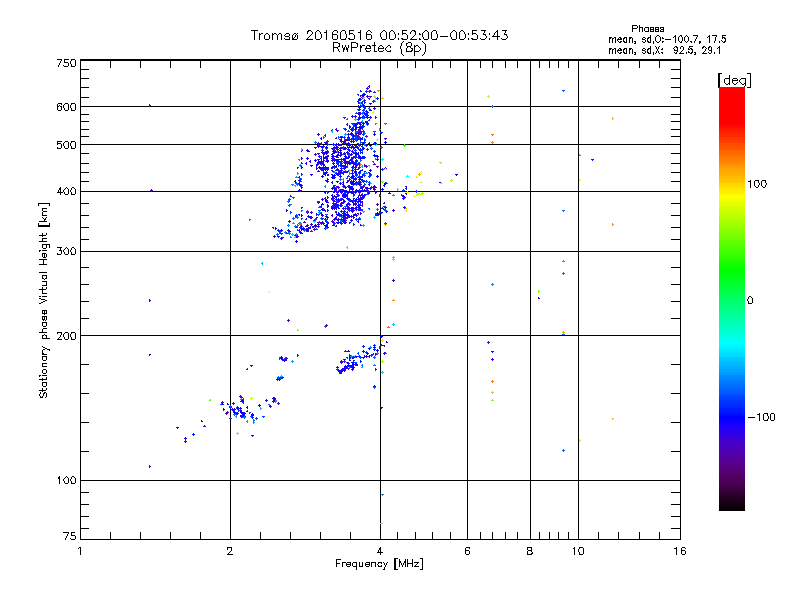Image resolution: width=800 pixels, height=600 pixels.
Task: Click the blue E-layer trace near 3.5 MHz
Action: coord(360,357)
